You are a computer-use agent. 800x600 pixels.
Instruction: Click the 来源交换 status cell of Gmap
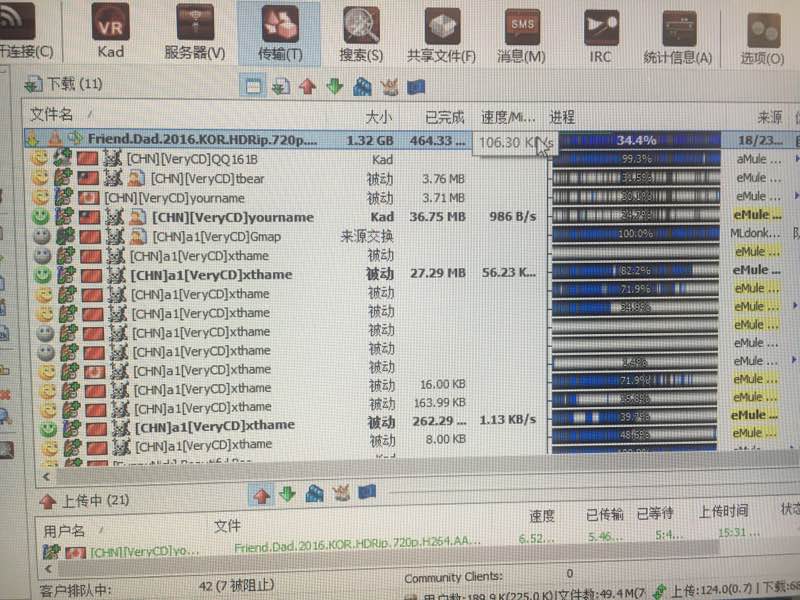click(367, 236)
